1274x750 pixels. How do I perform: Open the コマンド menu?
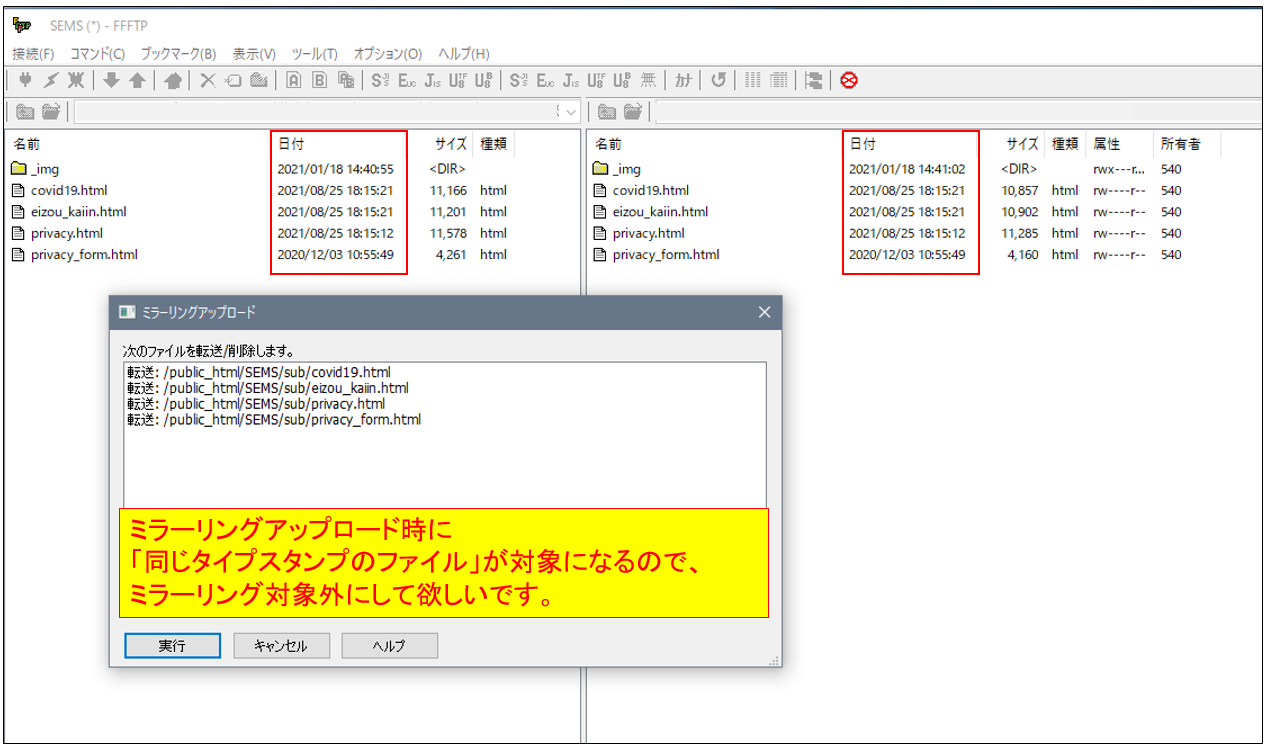98,54
